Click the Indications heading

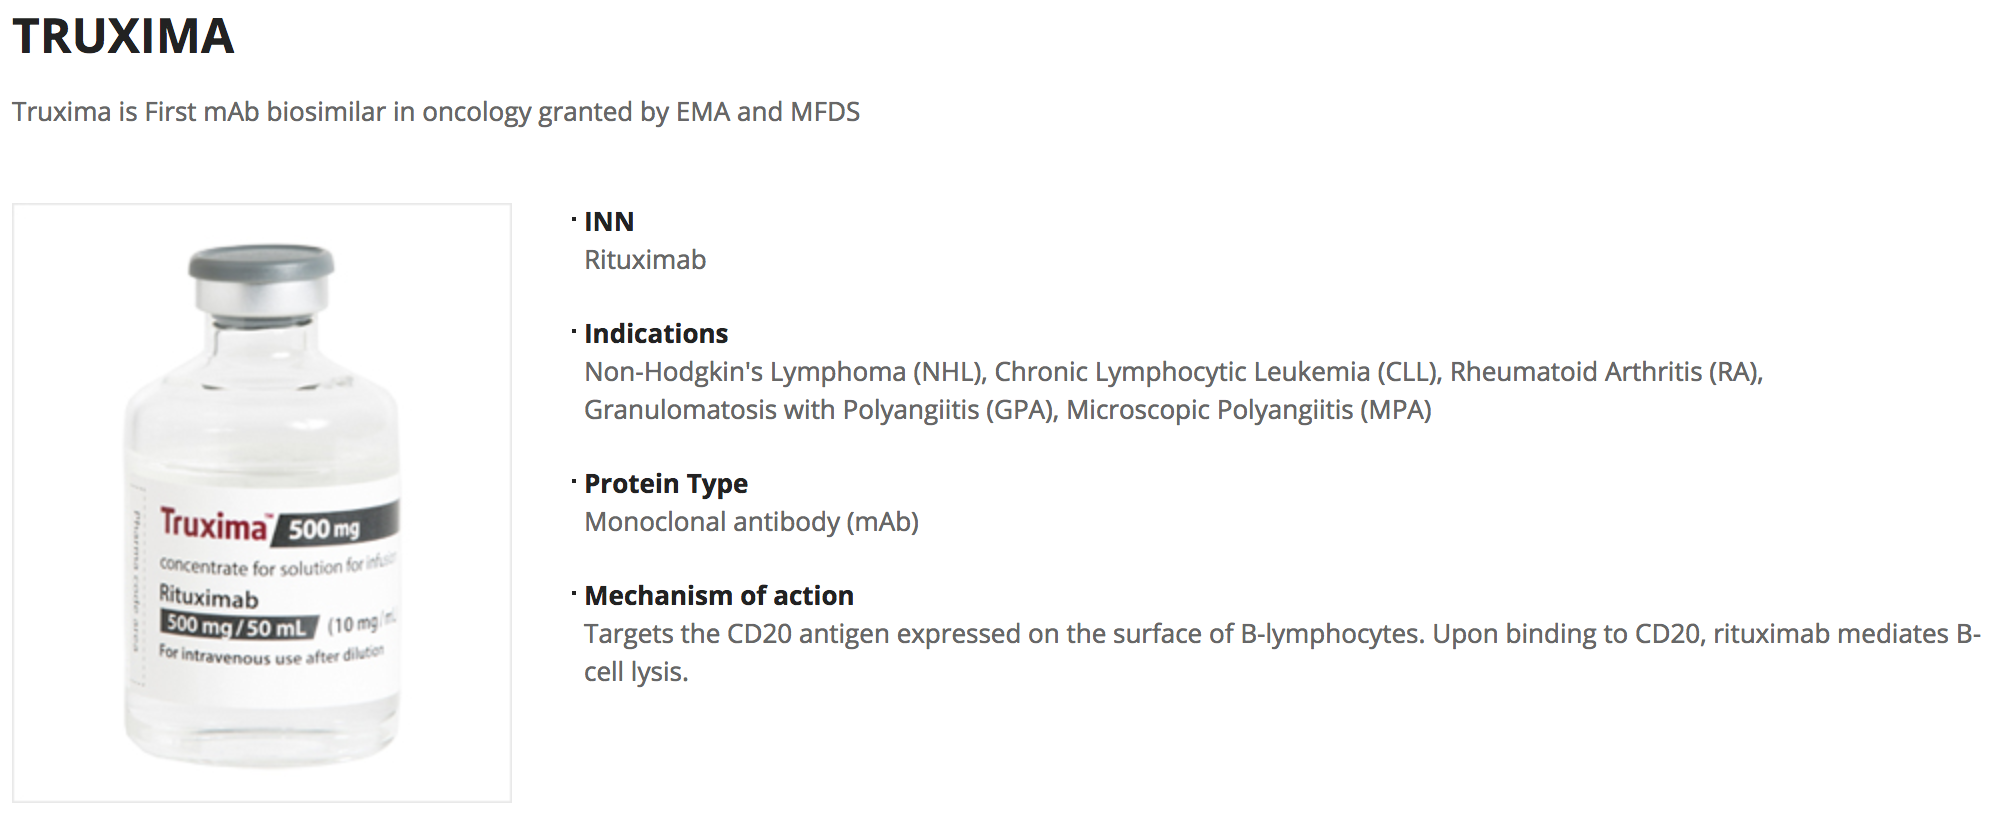pos(655,333)
